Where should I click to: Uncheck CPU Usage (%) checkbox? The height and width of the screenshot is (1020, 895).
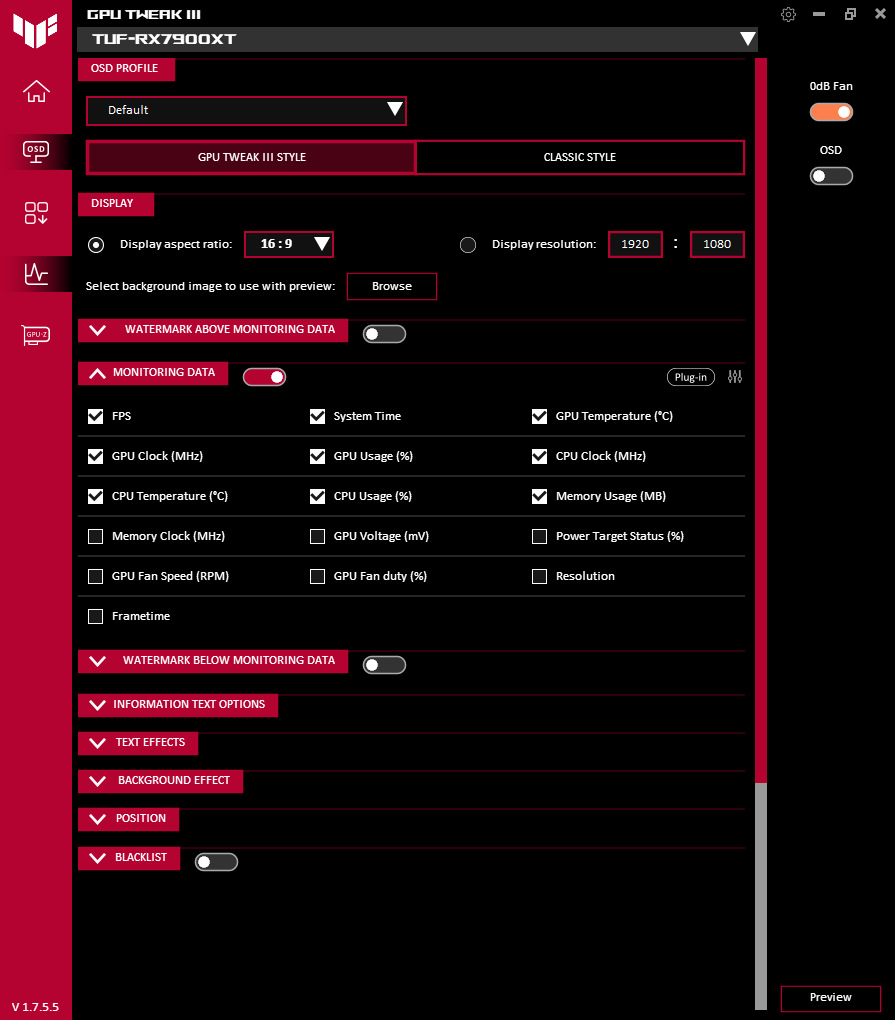317,496
